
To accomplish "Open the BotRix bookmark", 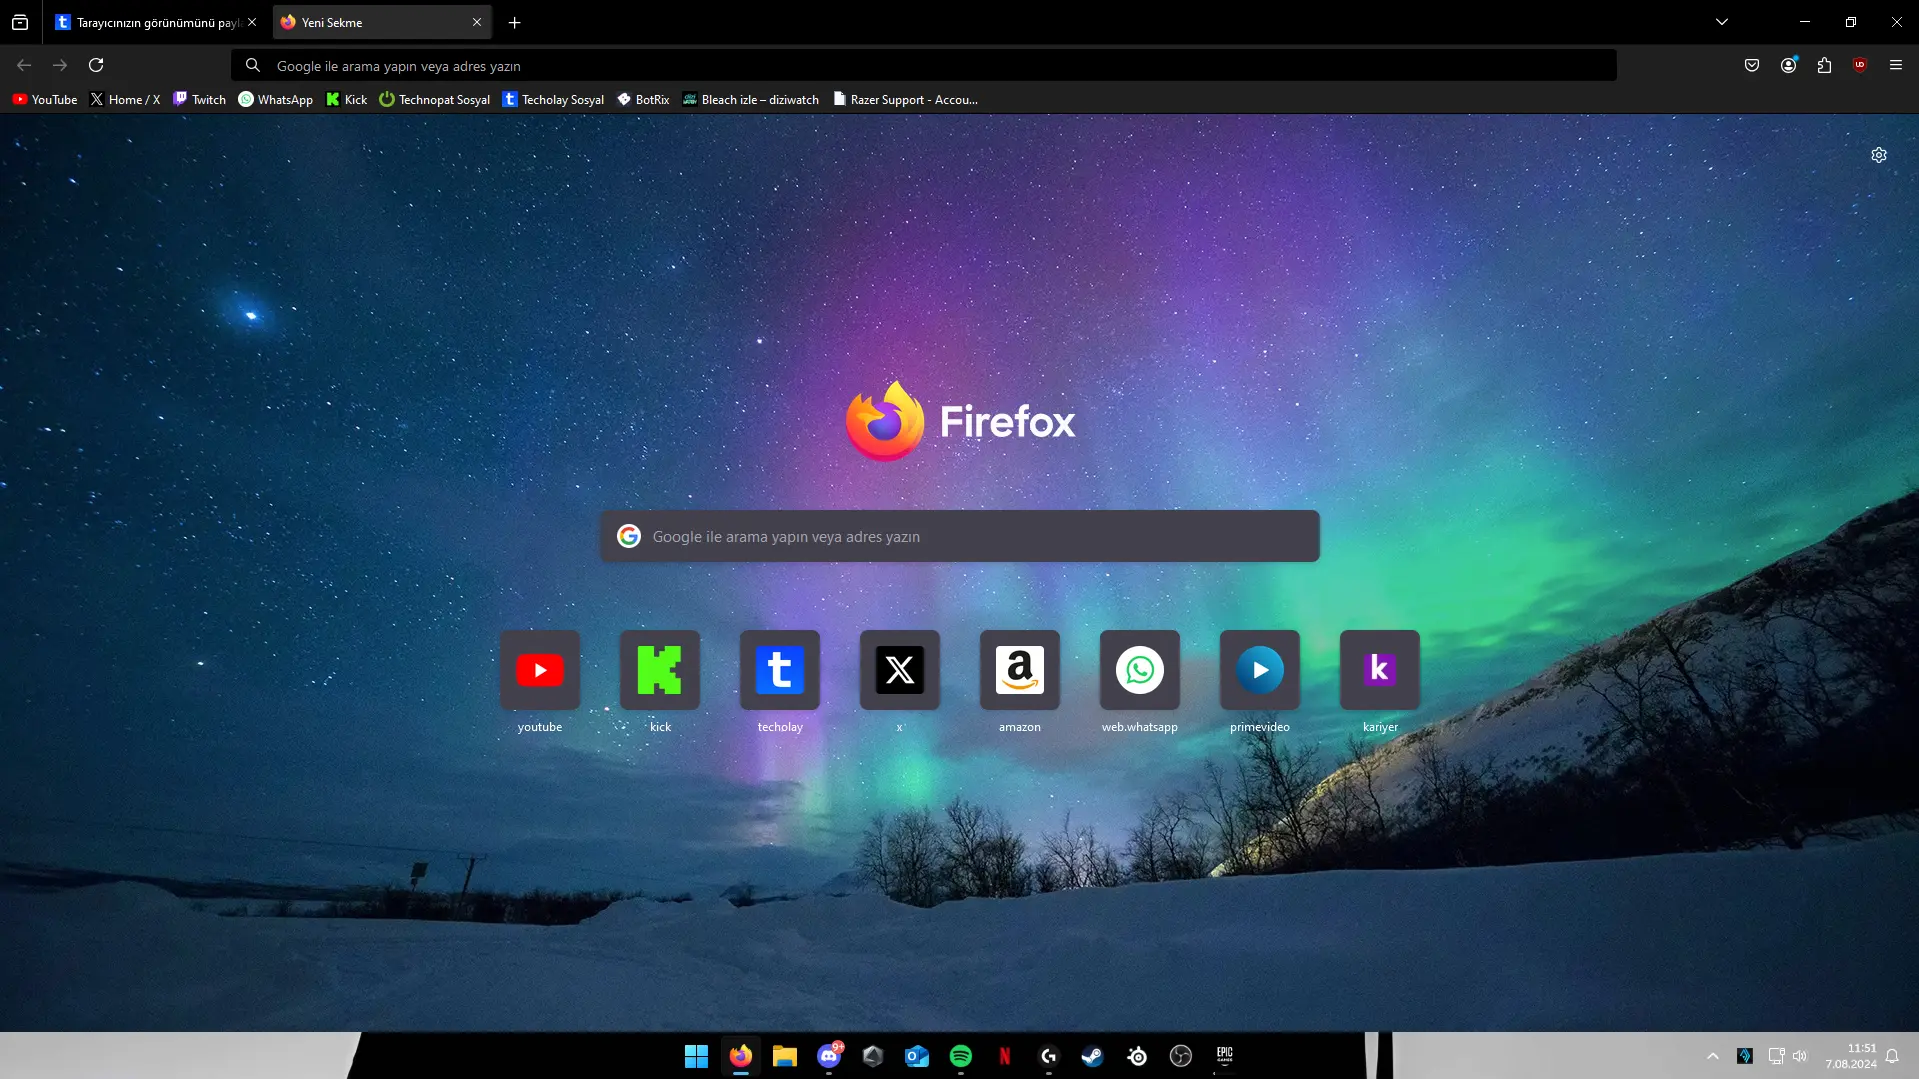I will pos(643,99).
